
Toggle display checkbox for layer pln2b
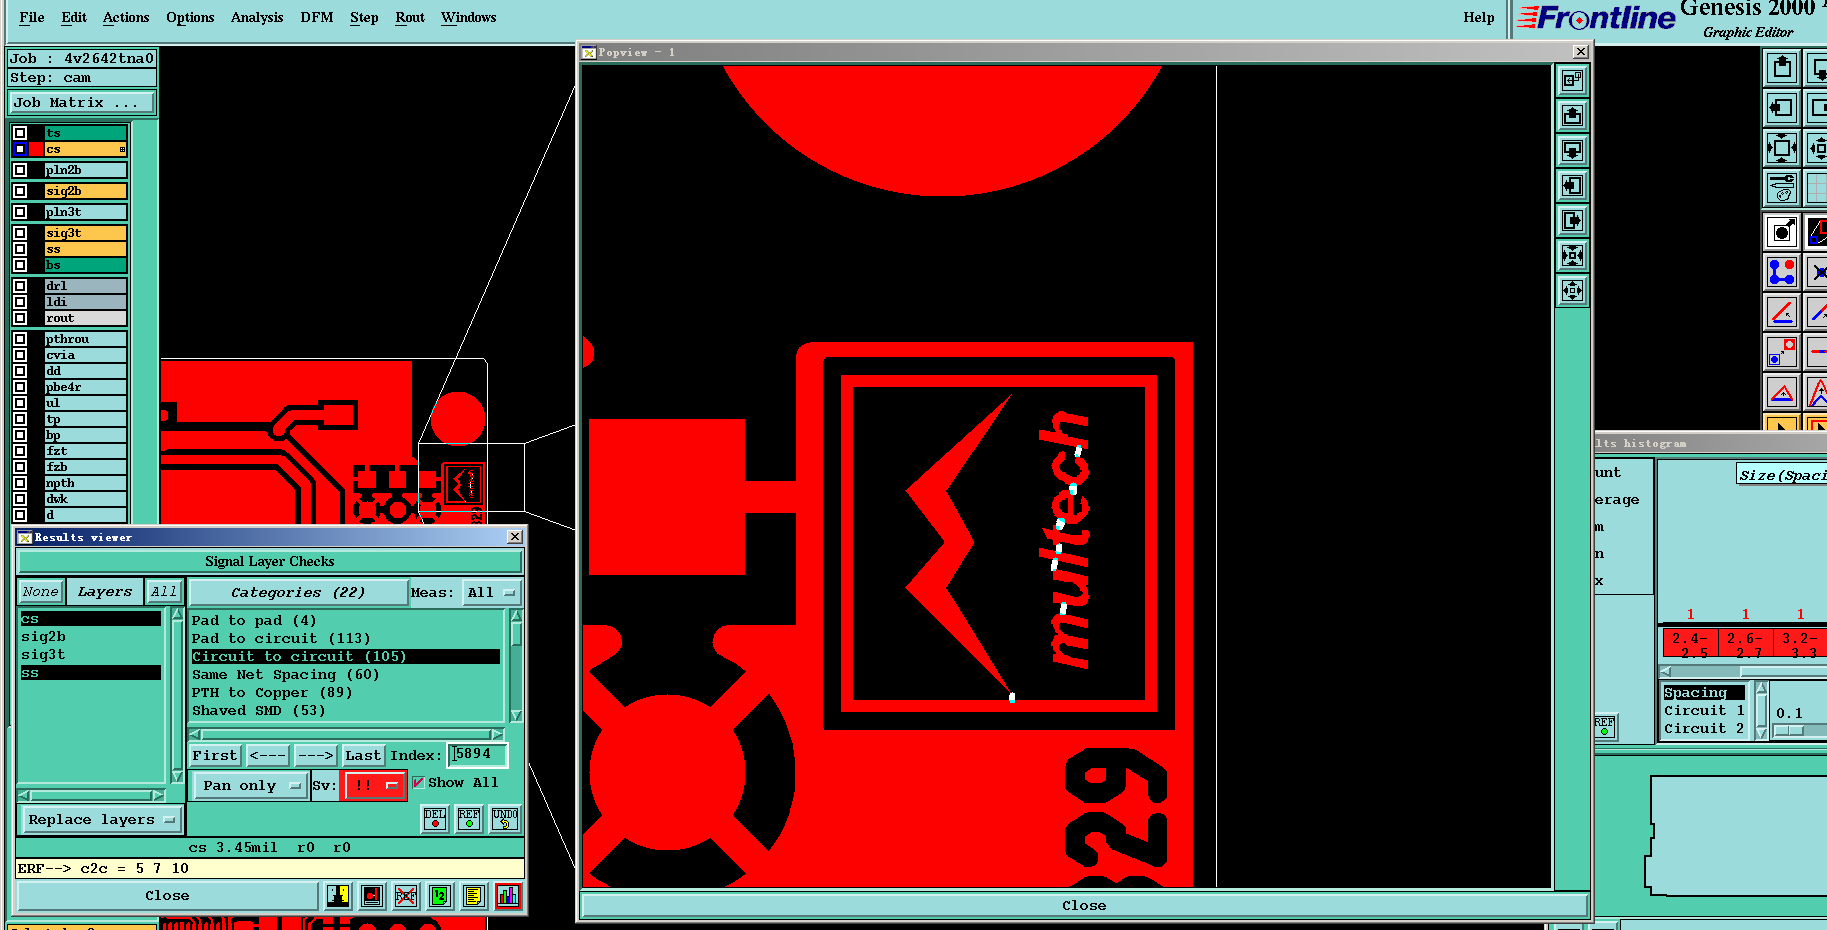pyautogui.click(x=20, y=170)
